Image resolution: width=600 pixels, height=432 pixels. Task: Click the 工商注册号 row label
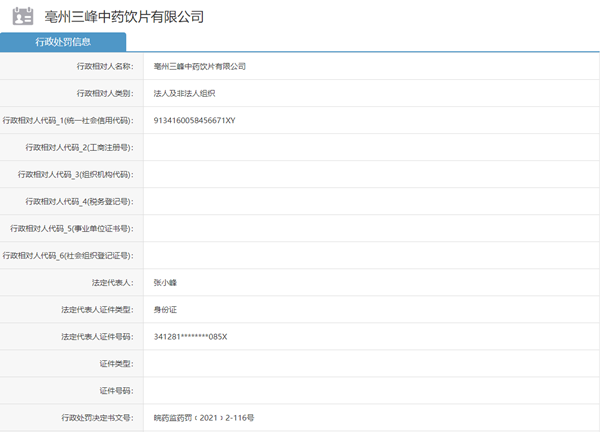pos(78,147)
